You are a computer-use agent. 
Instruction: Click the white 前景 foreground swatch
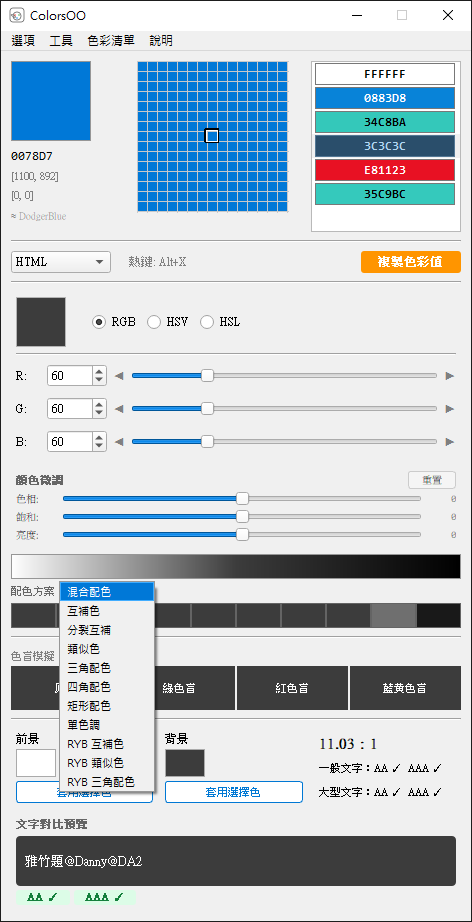pos(36,763)
